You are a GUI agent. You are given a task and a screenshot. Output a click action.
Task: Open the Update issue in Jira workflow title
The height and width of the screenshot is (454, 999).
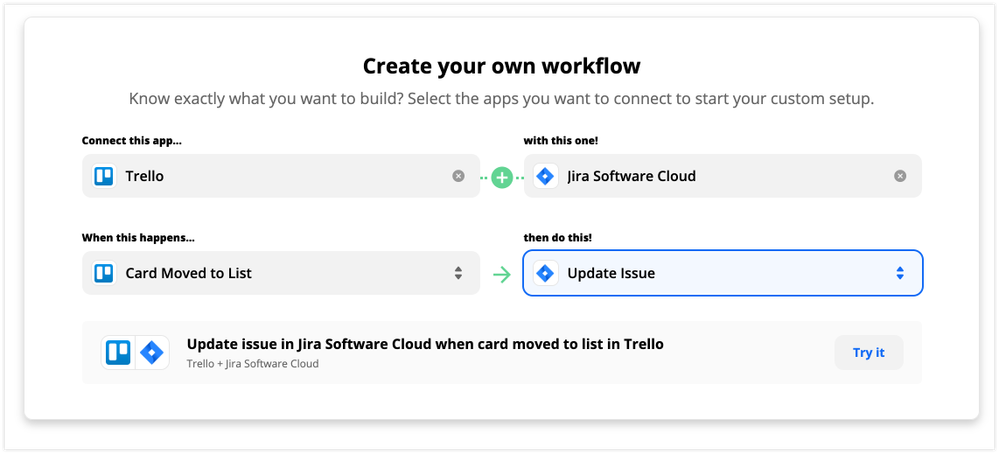pyautogui.click(x=425, y=344)
